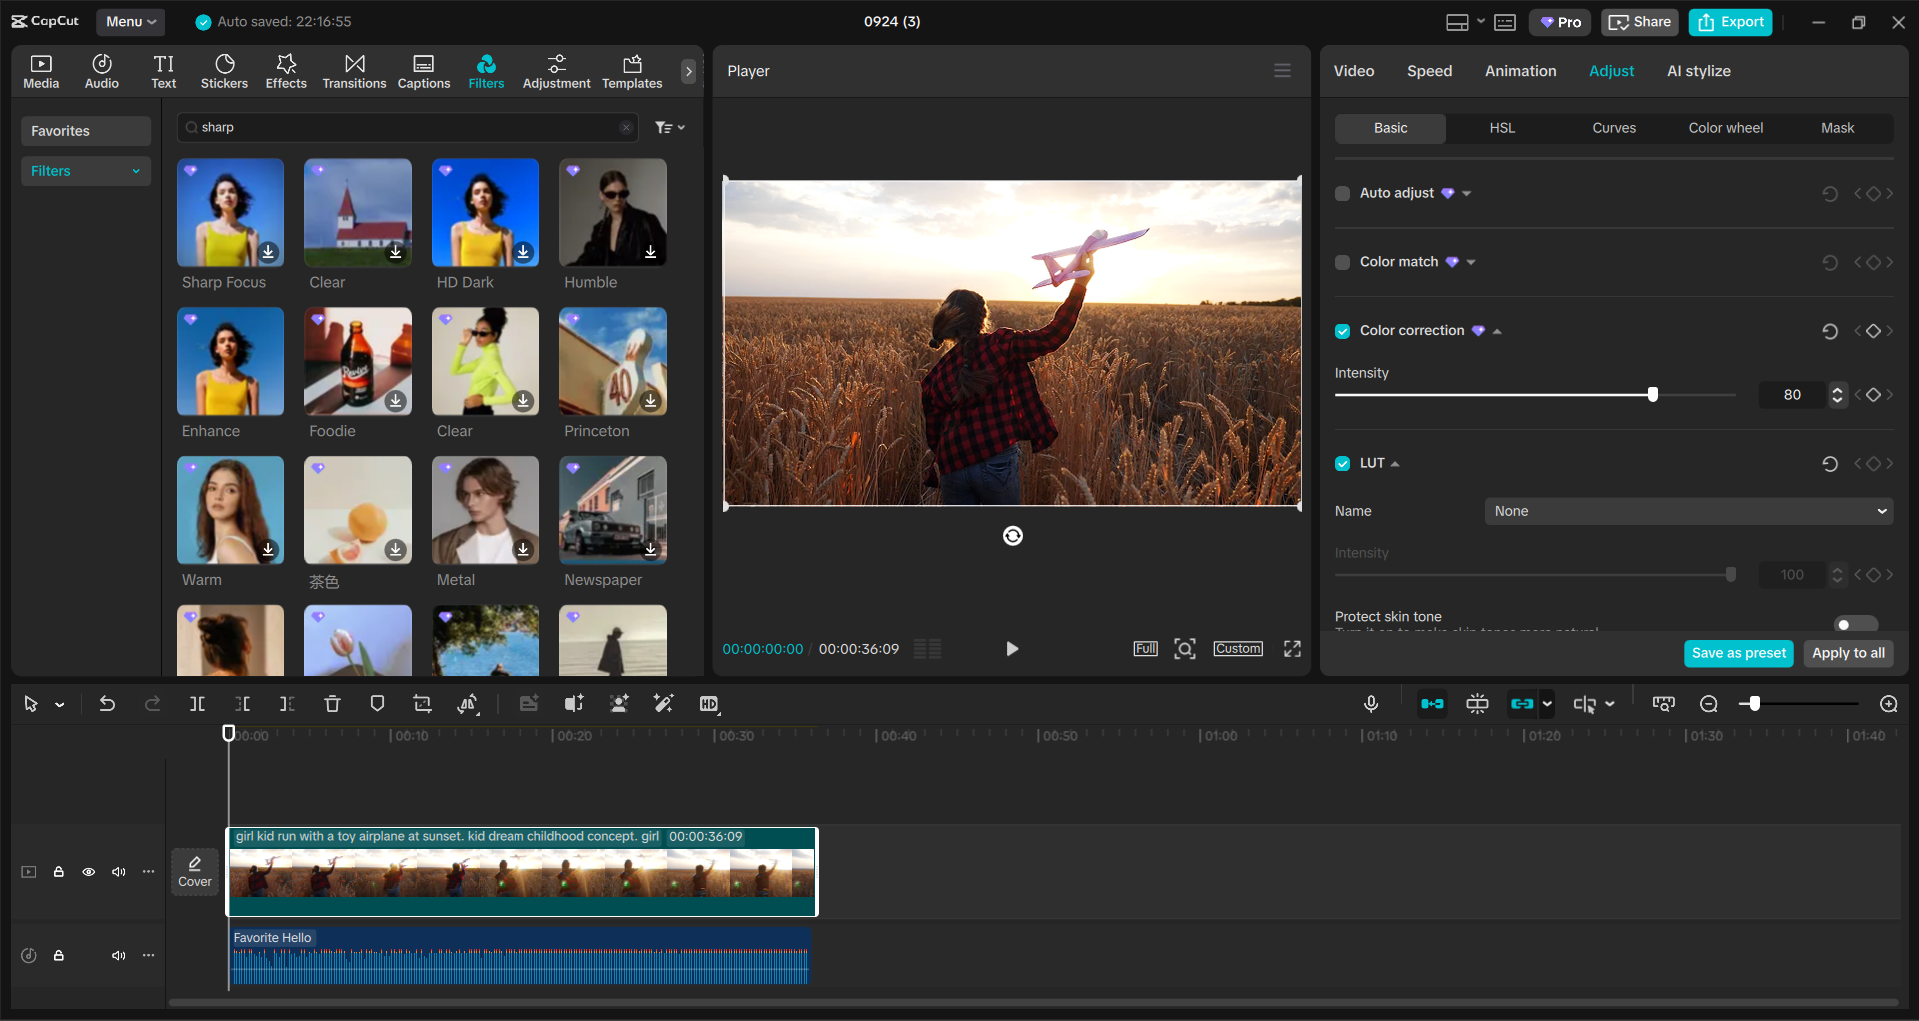Select the Effects panel icon
1919x1021 pixels.
(x=286, y=70)
